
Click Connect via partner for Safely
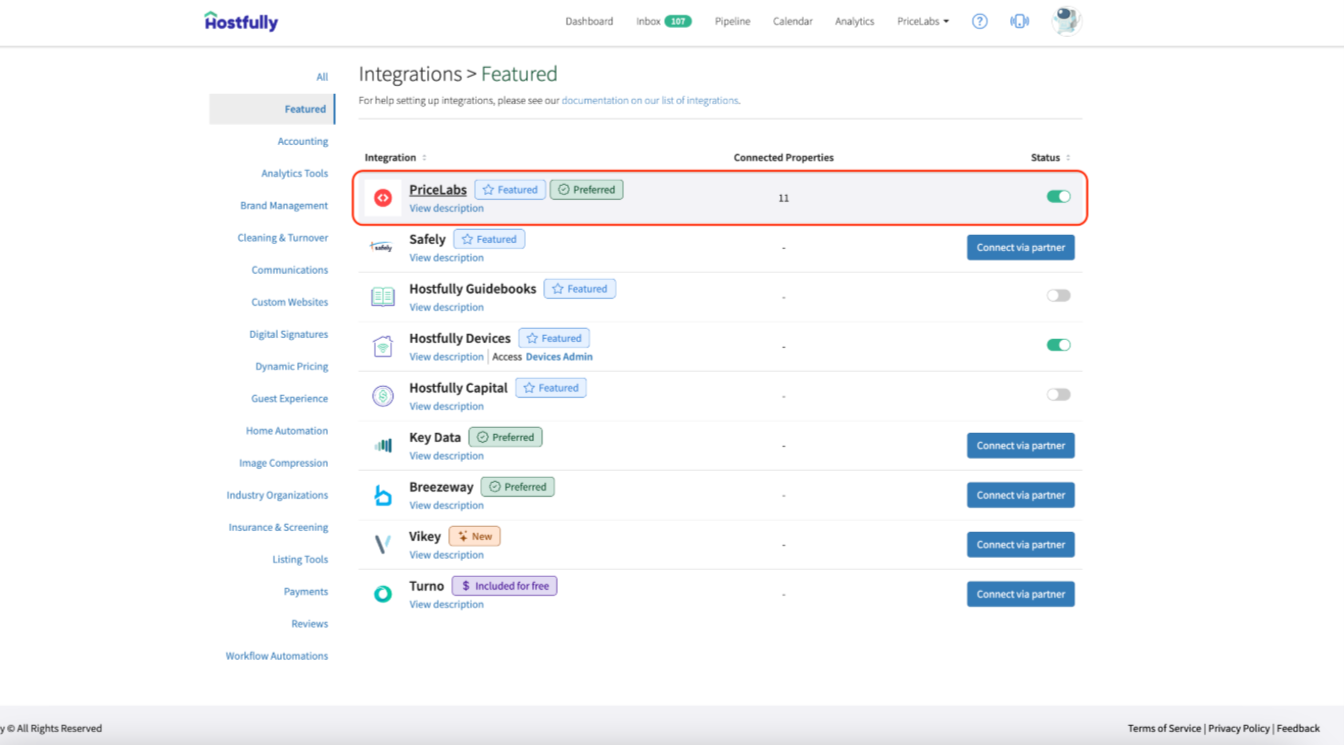point(1020,248)
